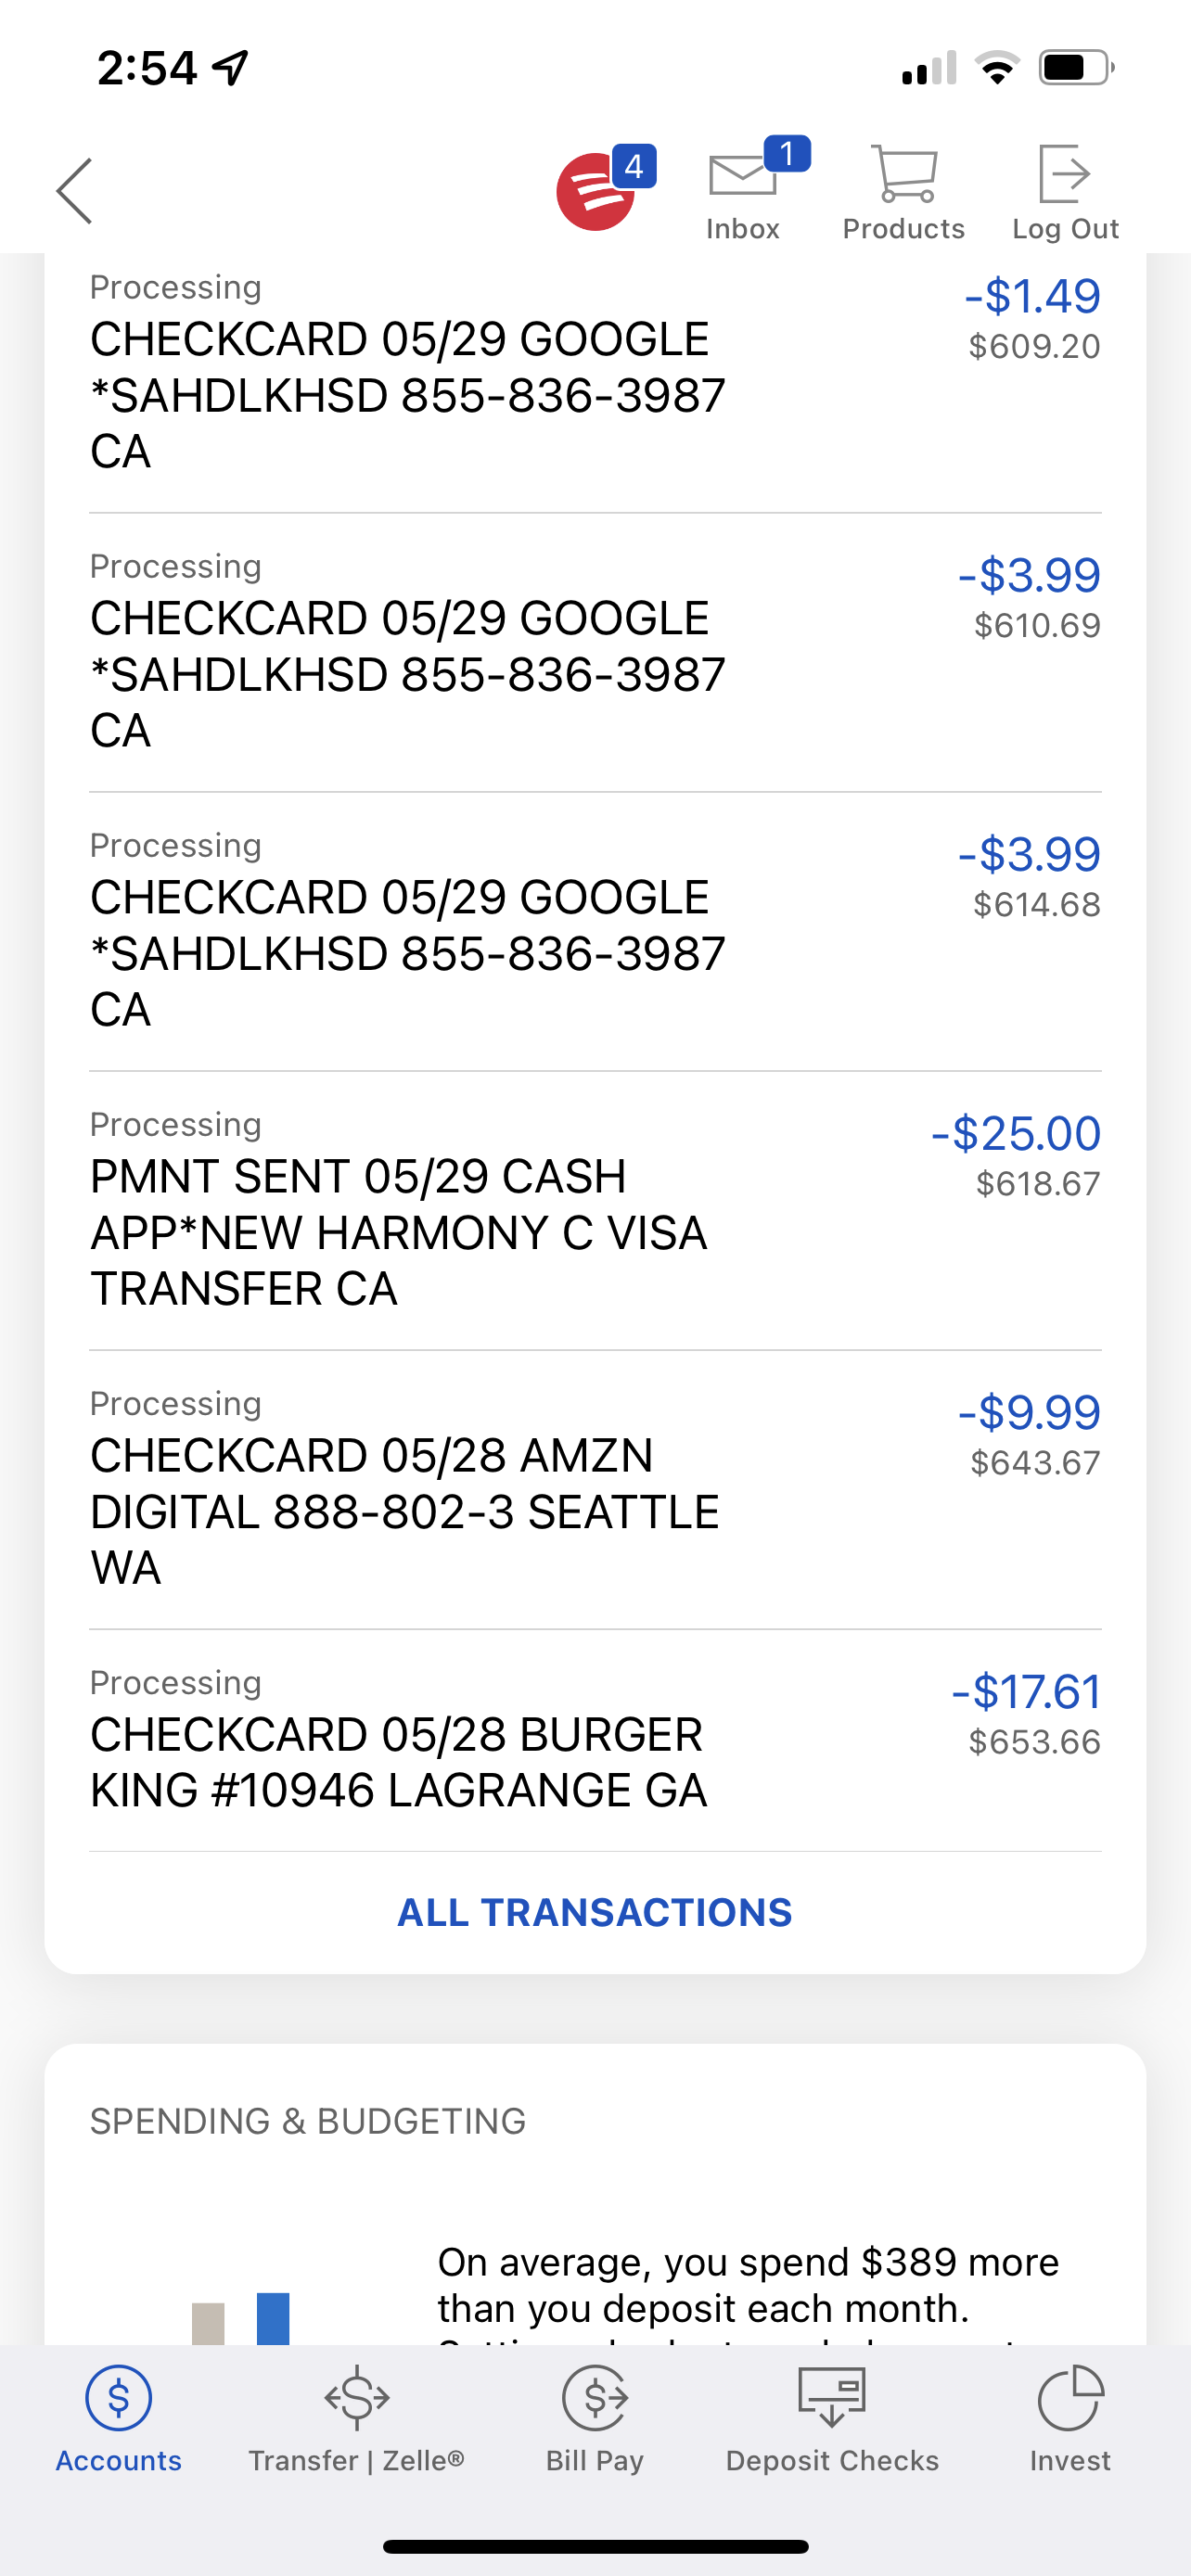Open Google transaction with $614.68 balance
This screenshot has height=2576, width=1191.
point(595,932)
